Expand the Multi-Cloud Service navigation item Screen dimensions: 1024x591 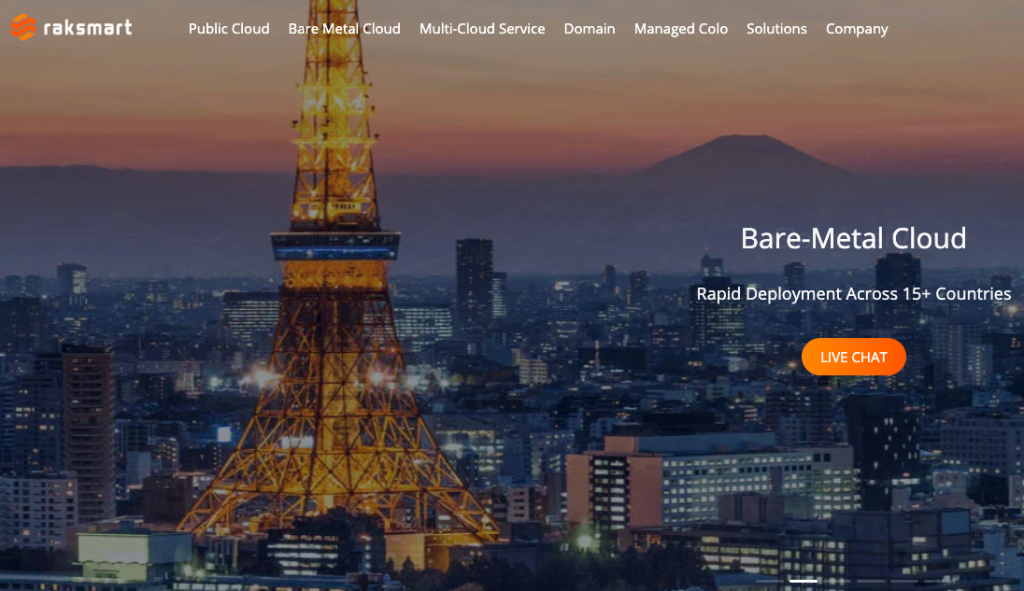[482, 29]
